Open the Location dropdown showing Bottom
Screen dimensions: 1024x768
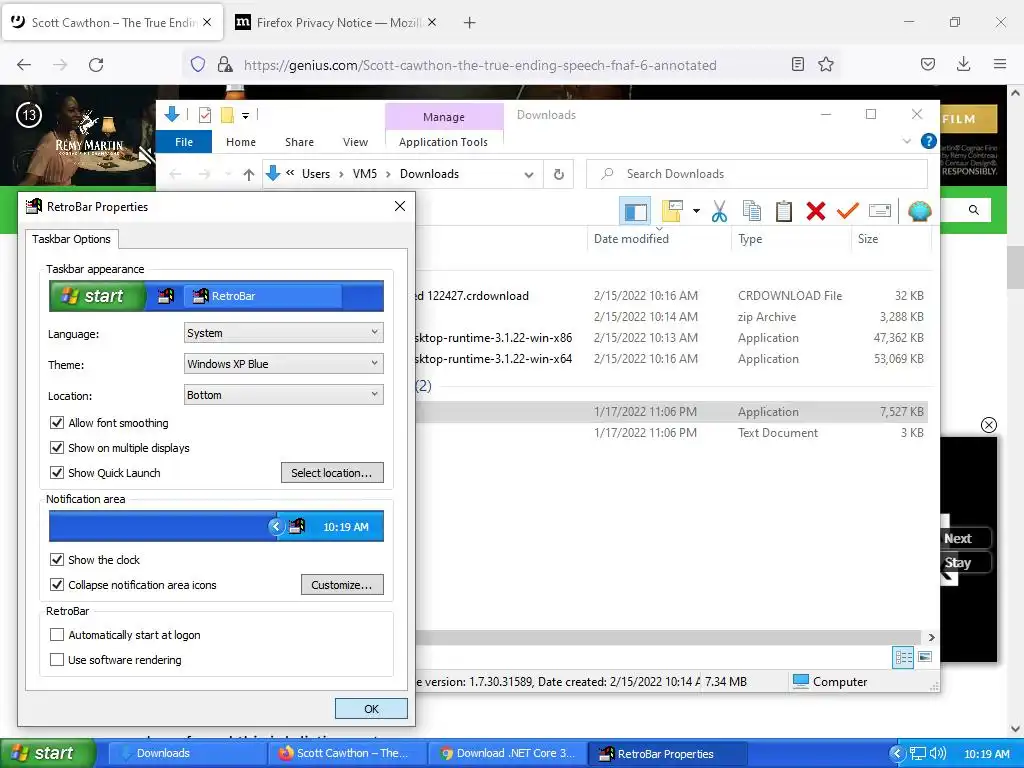(x=283, y=395)
